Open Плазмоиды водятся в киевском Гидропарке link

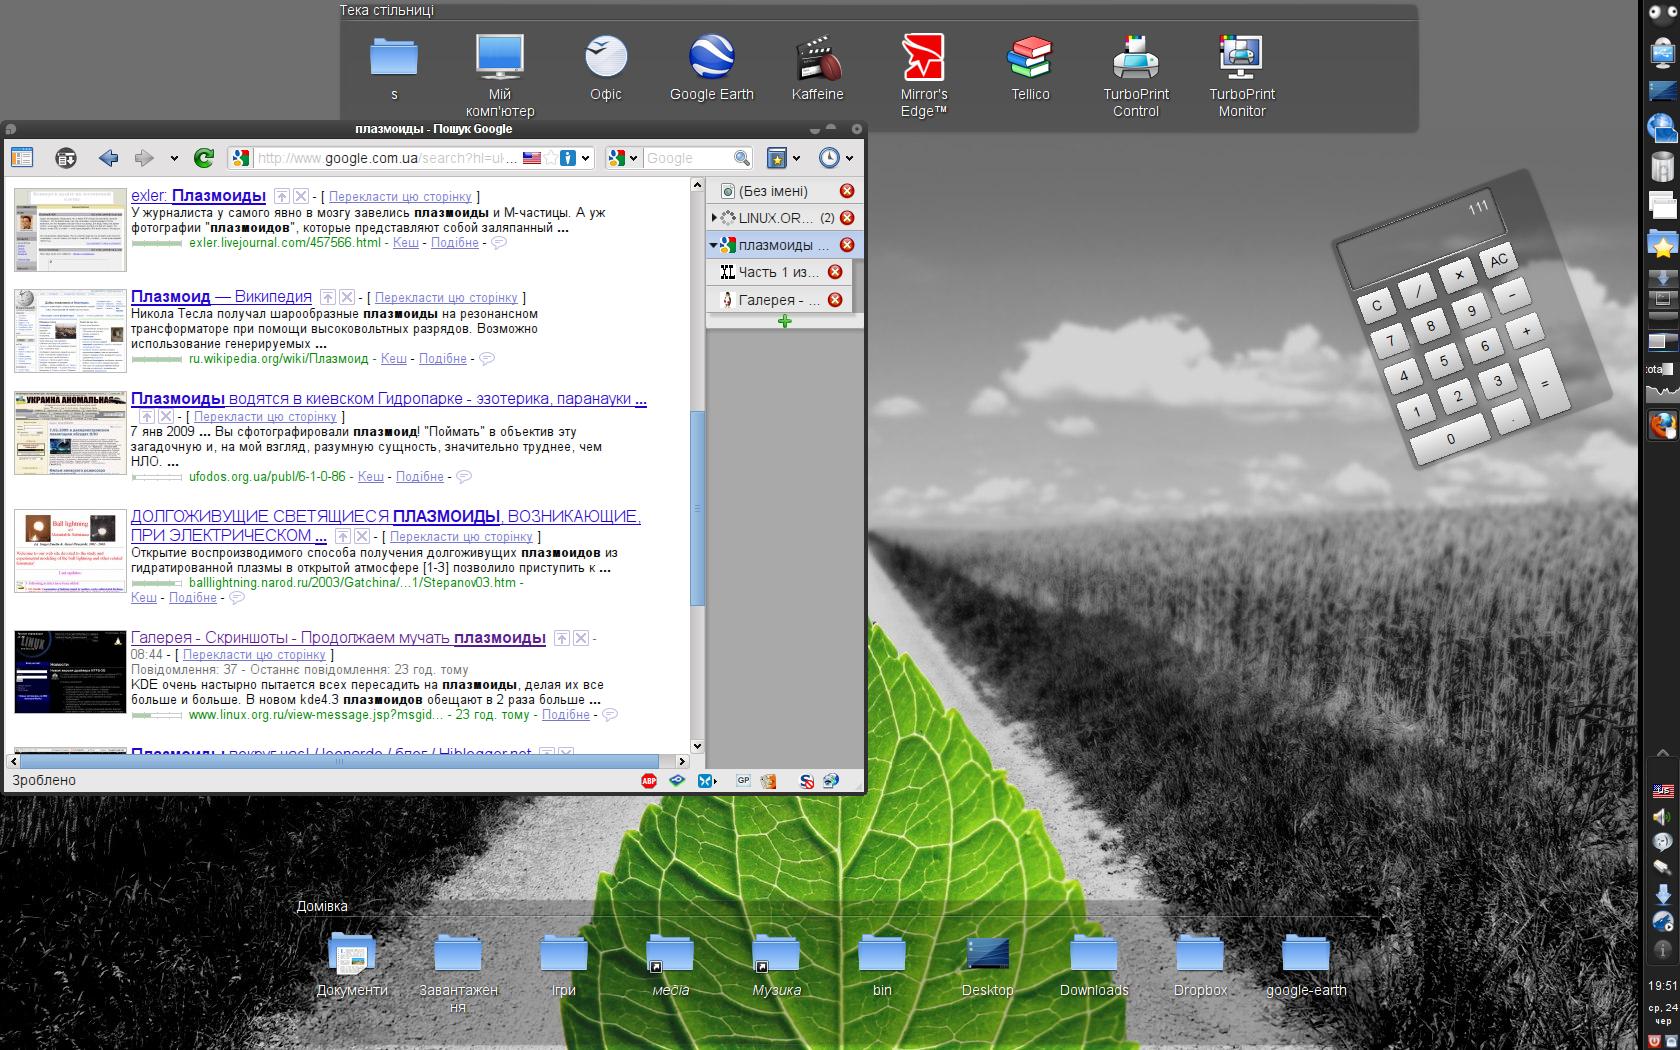(389, 399)
